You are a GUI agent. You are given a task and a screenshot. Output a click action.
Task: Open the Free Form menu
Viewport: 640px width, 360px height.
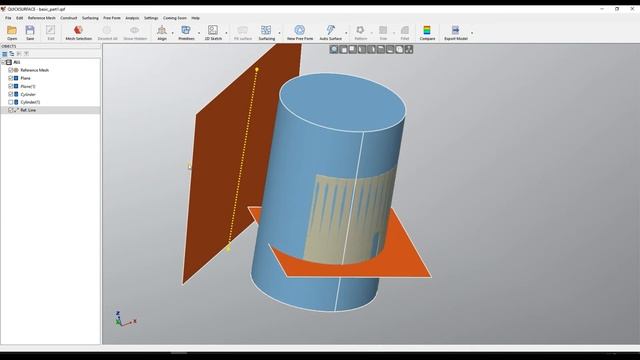point(112,18)
